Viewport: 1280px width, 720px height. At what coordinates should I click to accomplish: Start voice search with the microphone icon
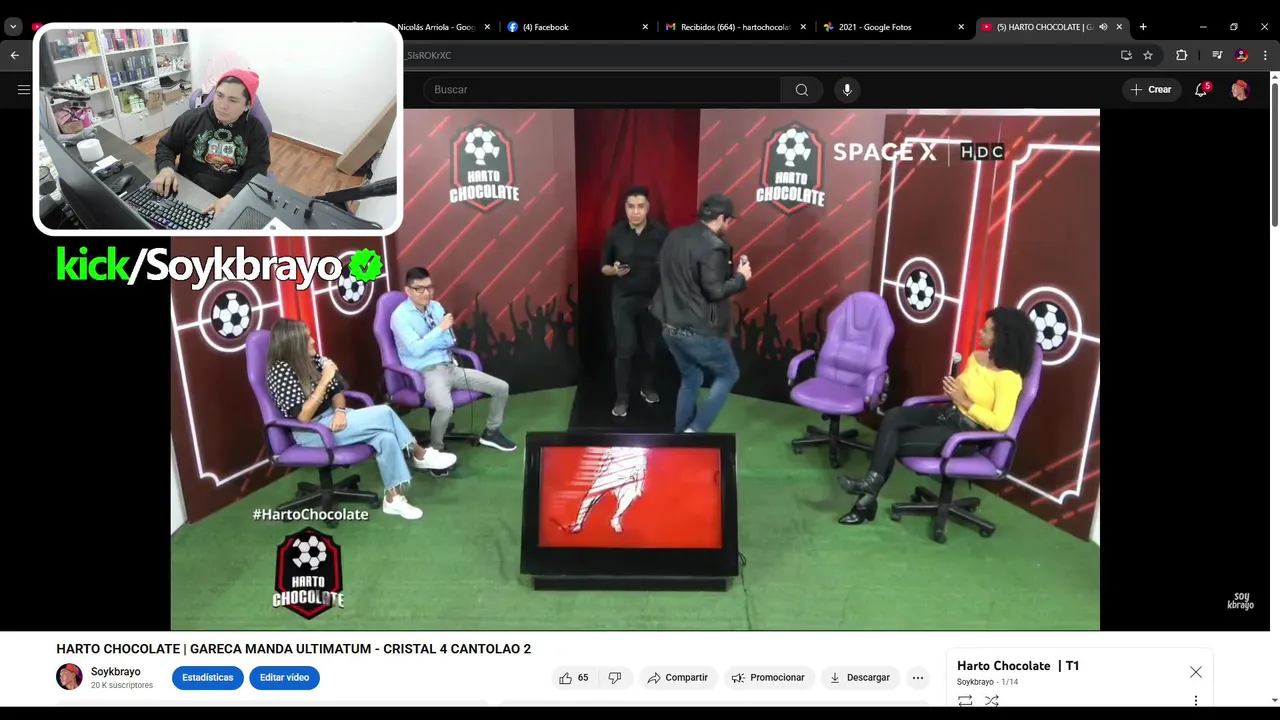pyautogui.click(x=847, y=90)
